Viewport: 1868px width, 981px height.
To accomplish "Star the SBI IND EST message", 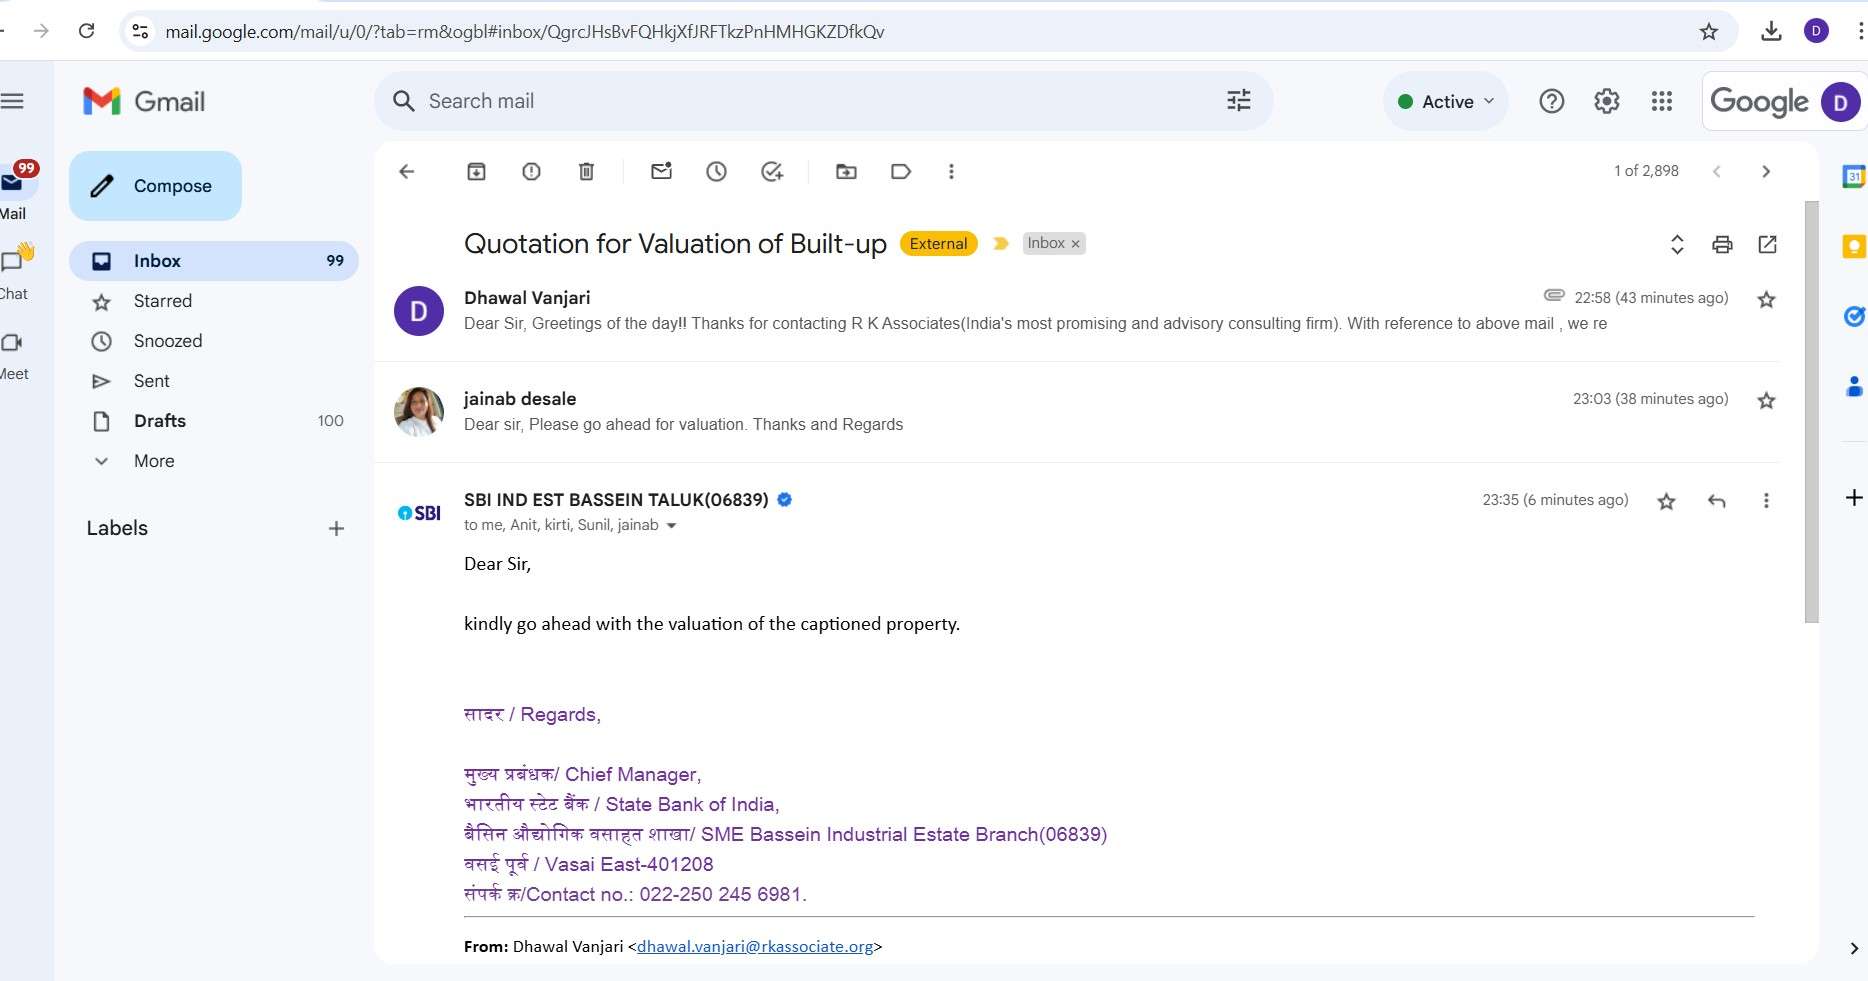I will coord(1666,501).
